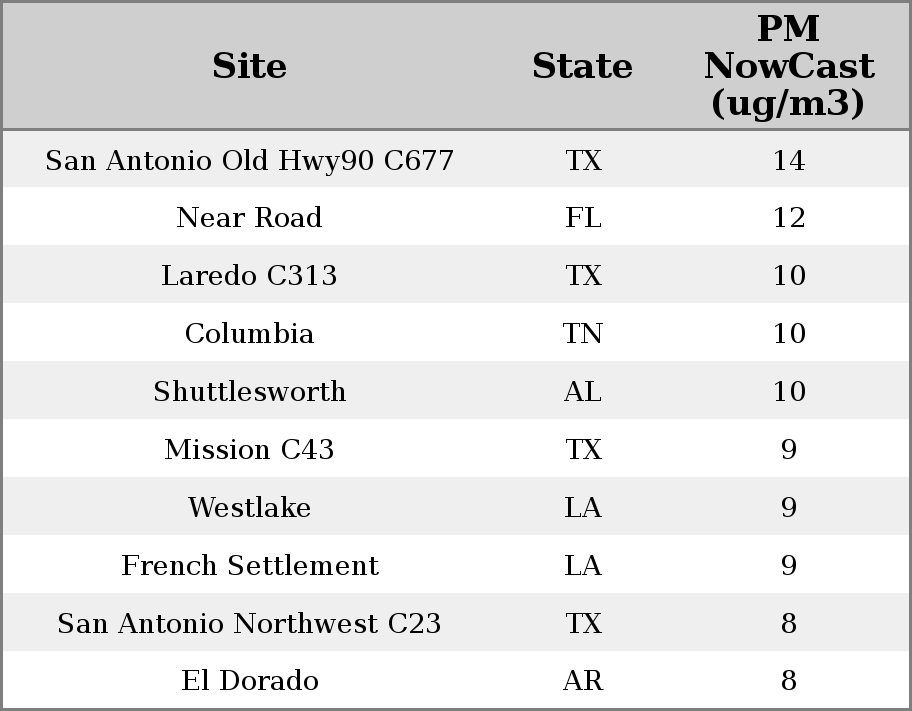
Task: Click the Site column header
Action: pos(250,66)
